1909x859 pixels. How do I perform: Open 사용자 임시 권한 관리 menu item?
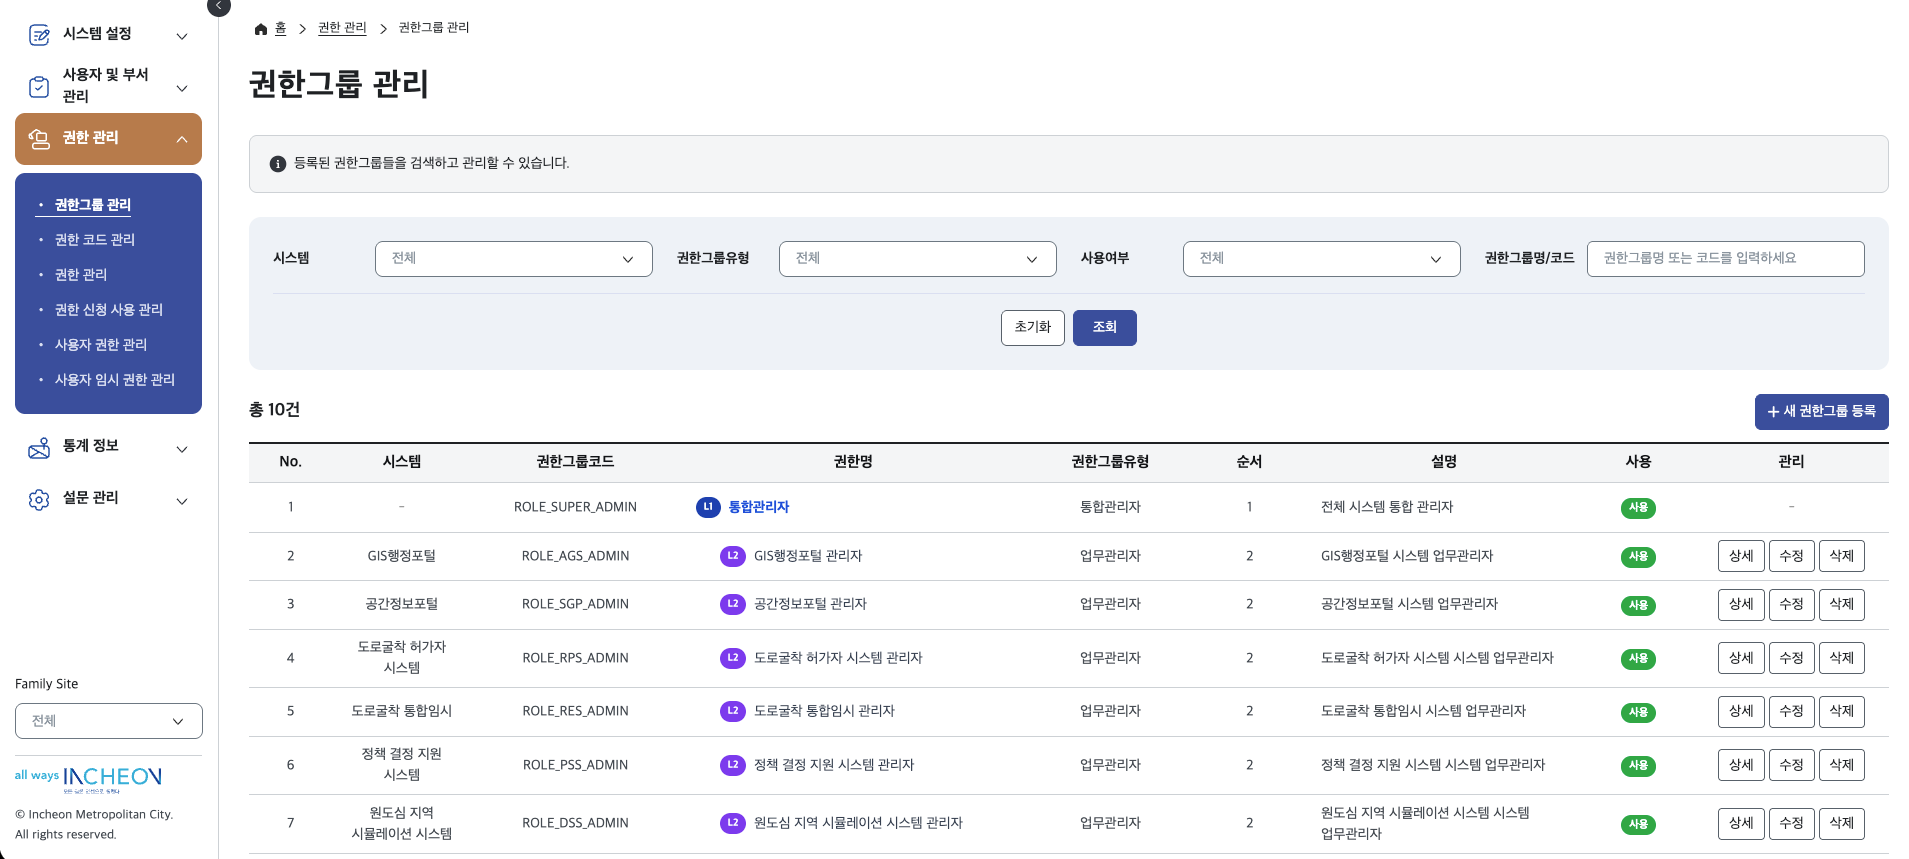click(x=114, y=380)
